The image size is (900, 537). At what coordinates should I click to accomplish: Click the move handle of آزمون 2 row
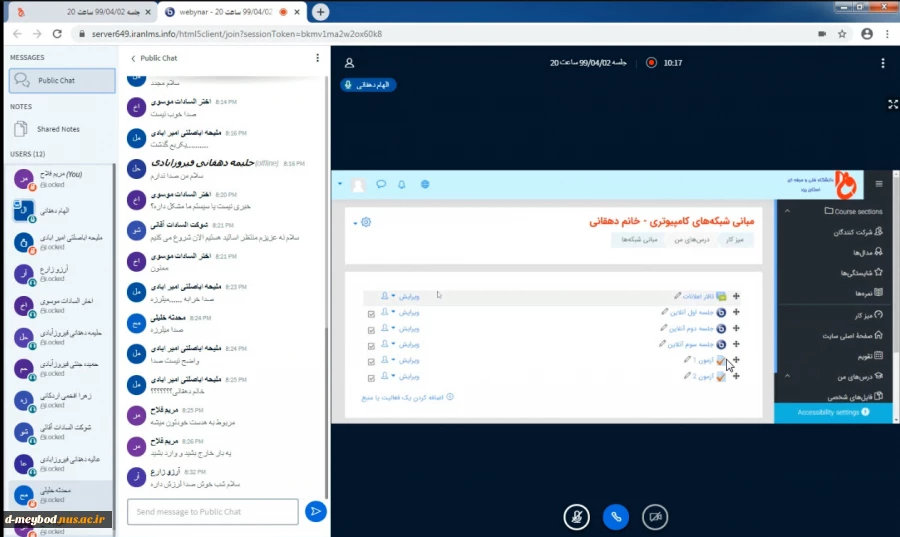pos(736,376)
